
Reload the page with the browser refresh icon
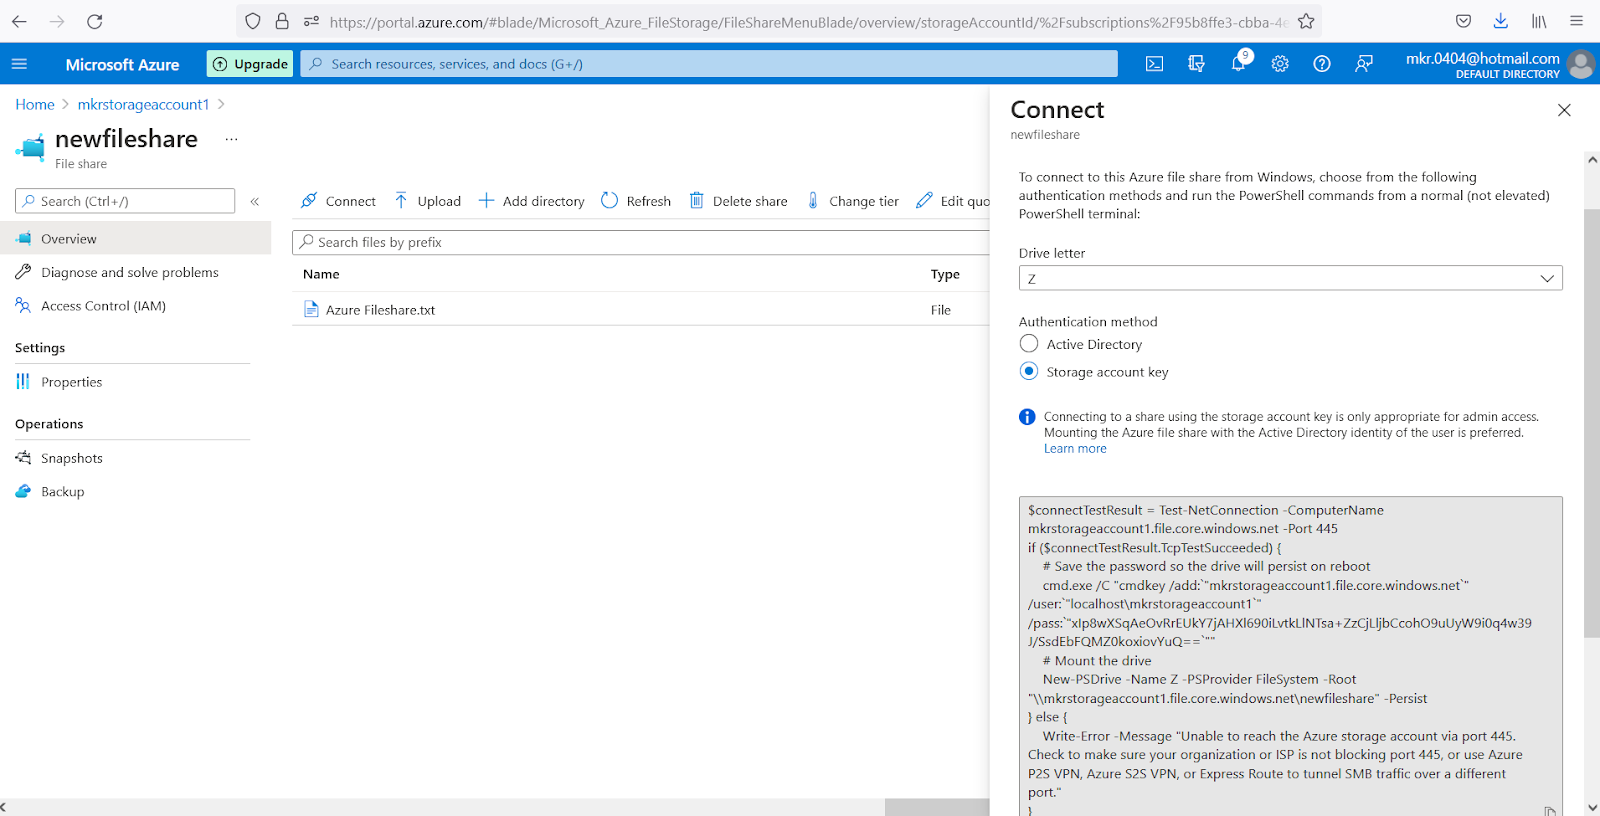[x=94, y=21]
